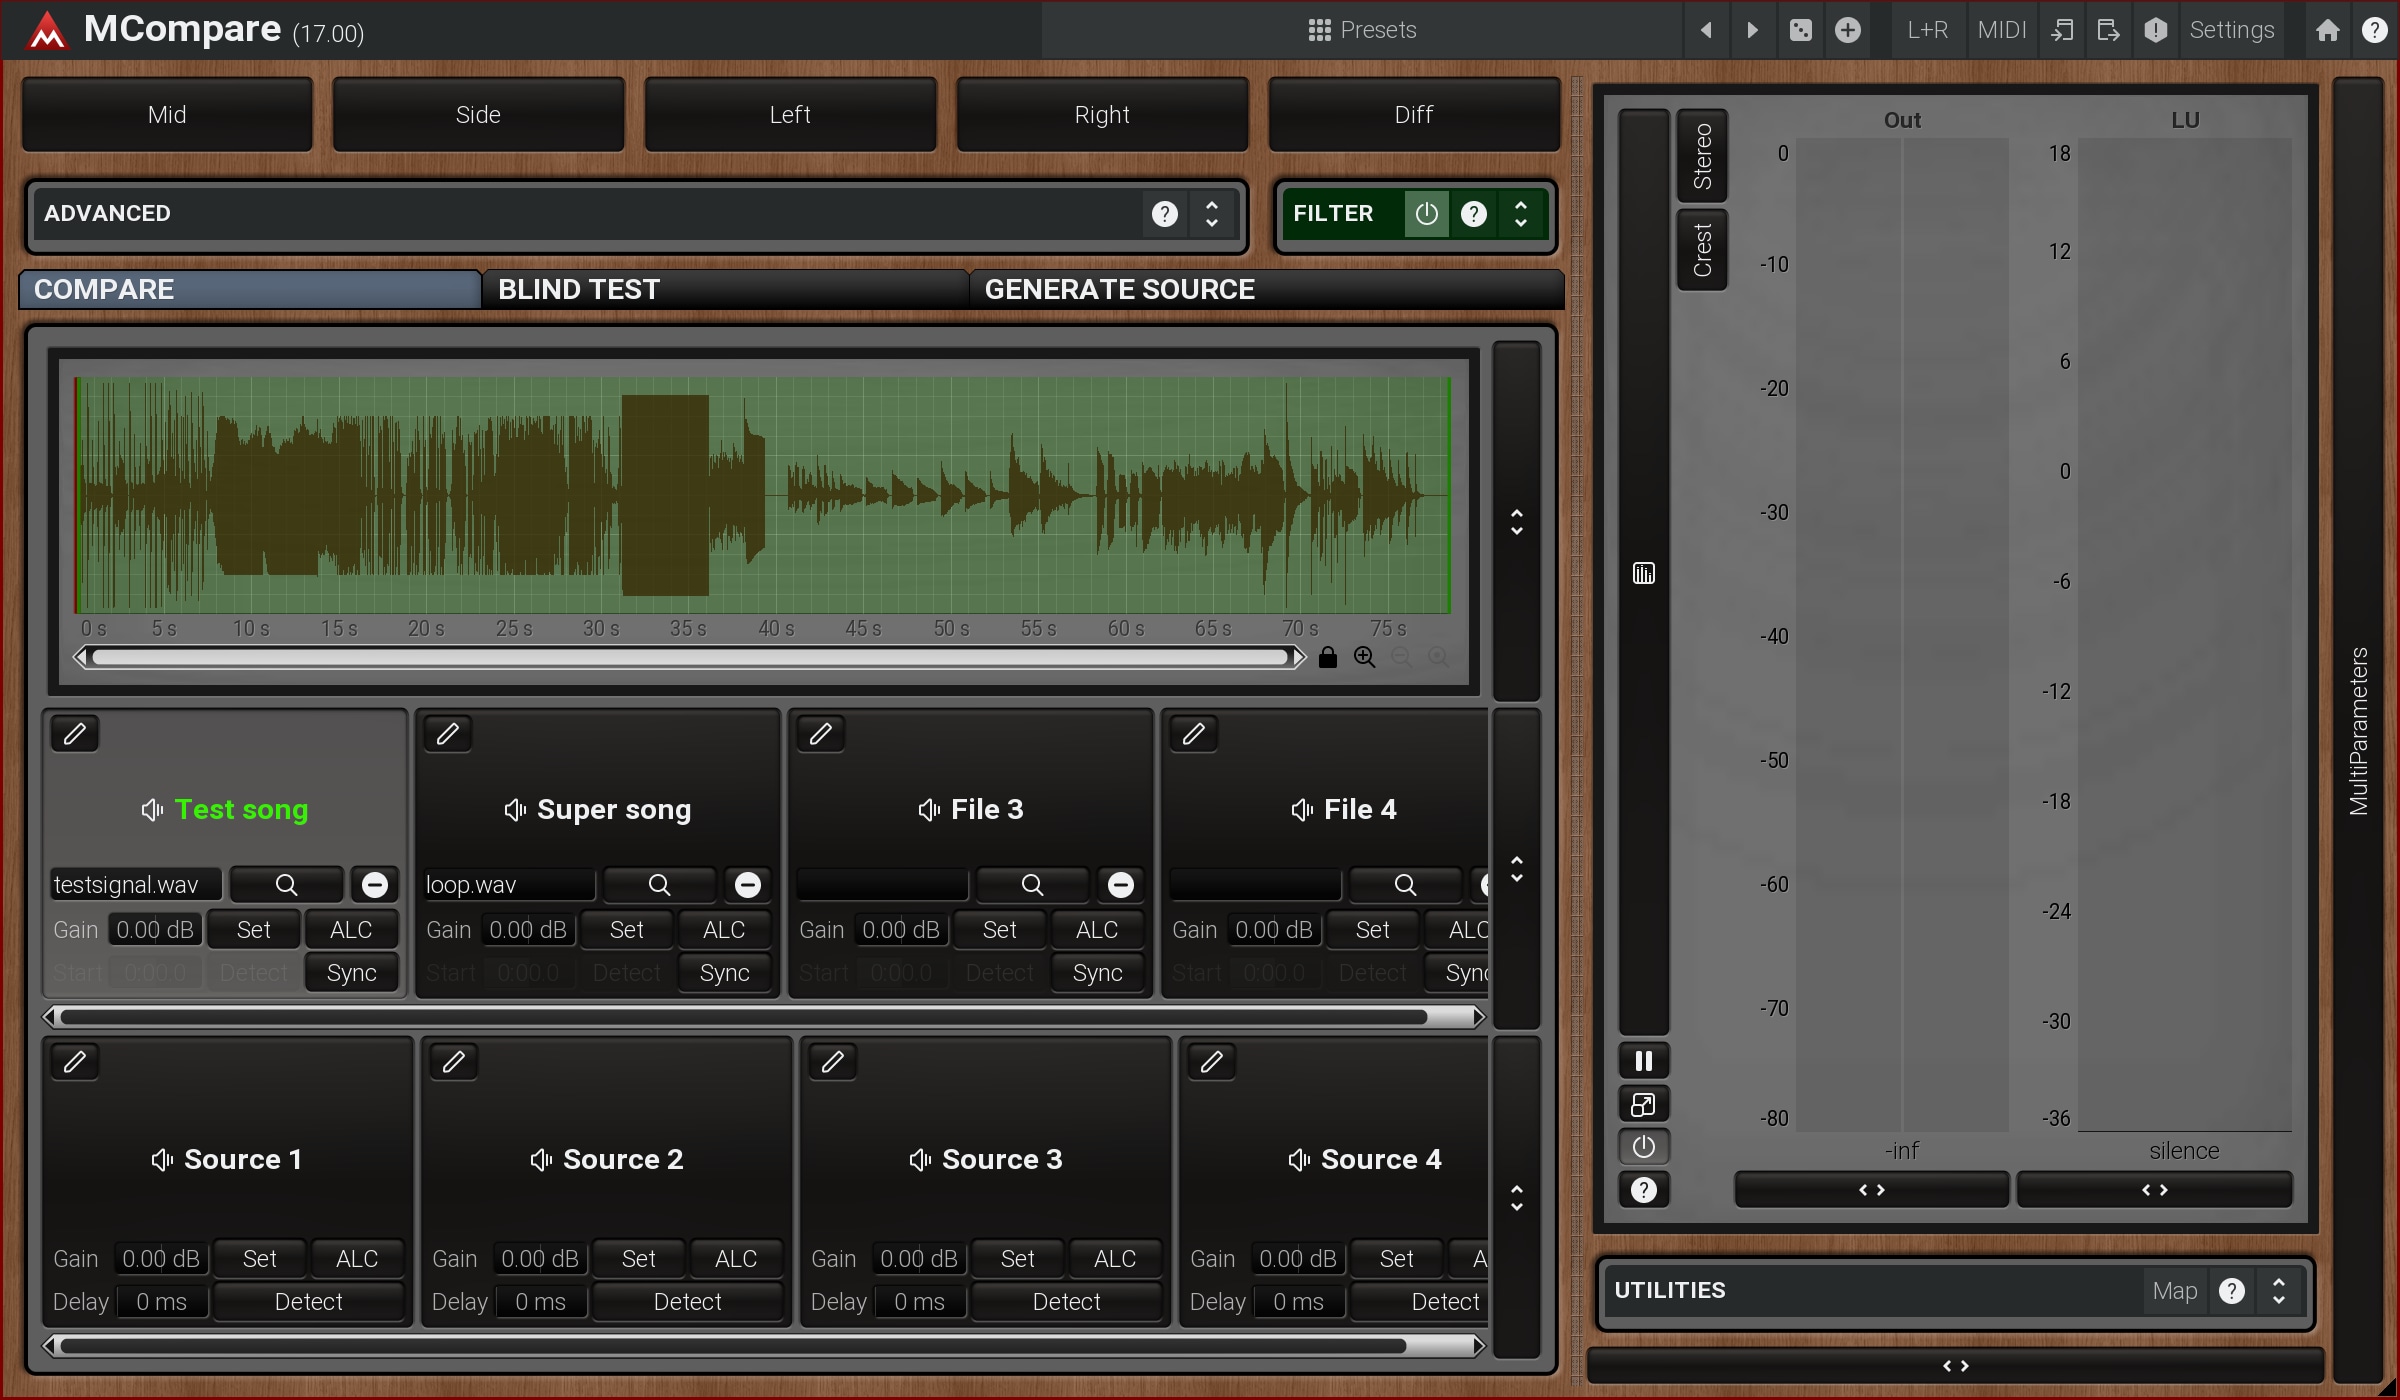Image resolution: width=2400 pixels, height=1400 pixels.
Task: Collapse the UTILITIES panel arrows
Action: (x=2278, y=1291)
